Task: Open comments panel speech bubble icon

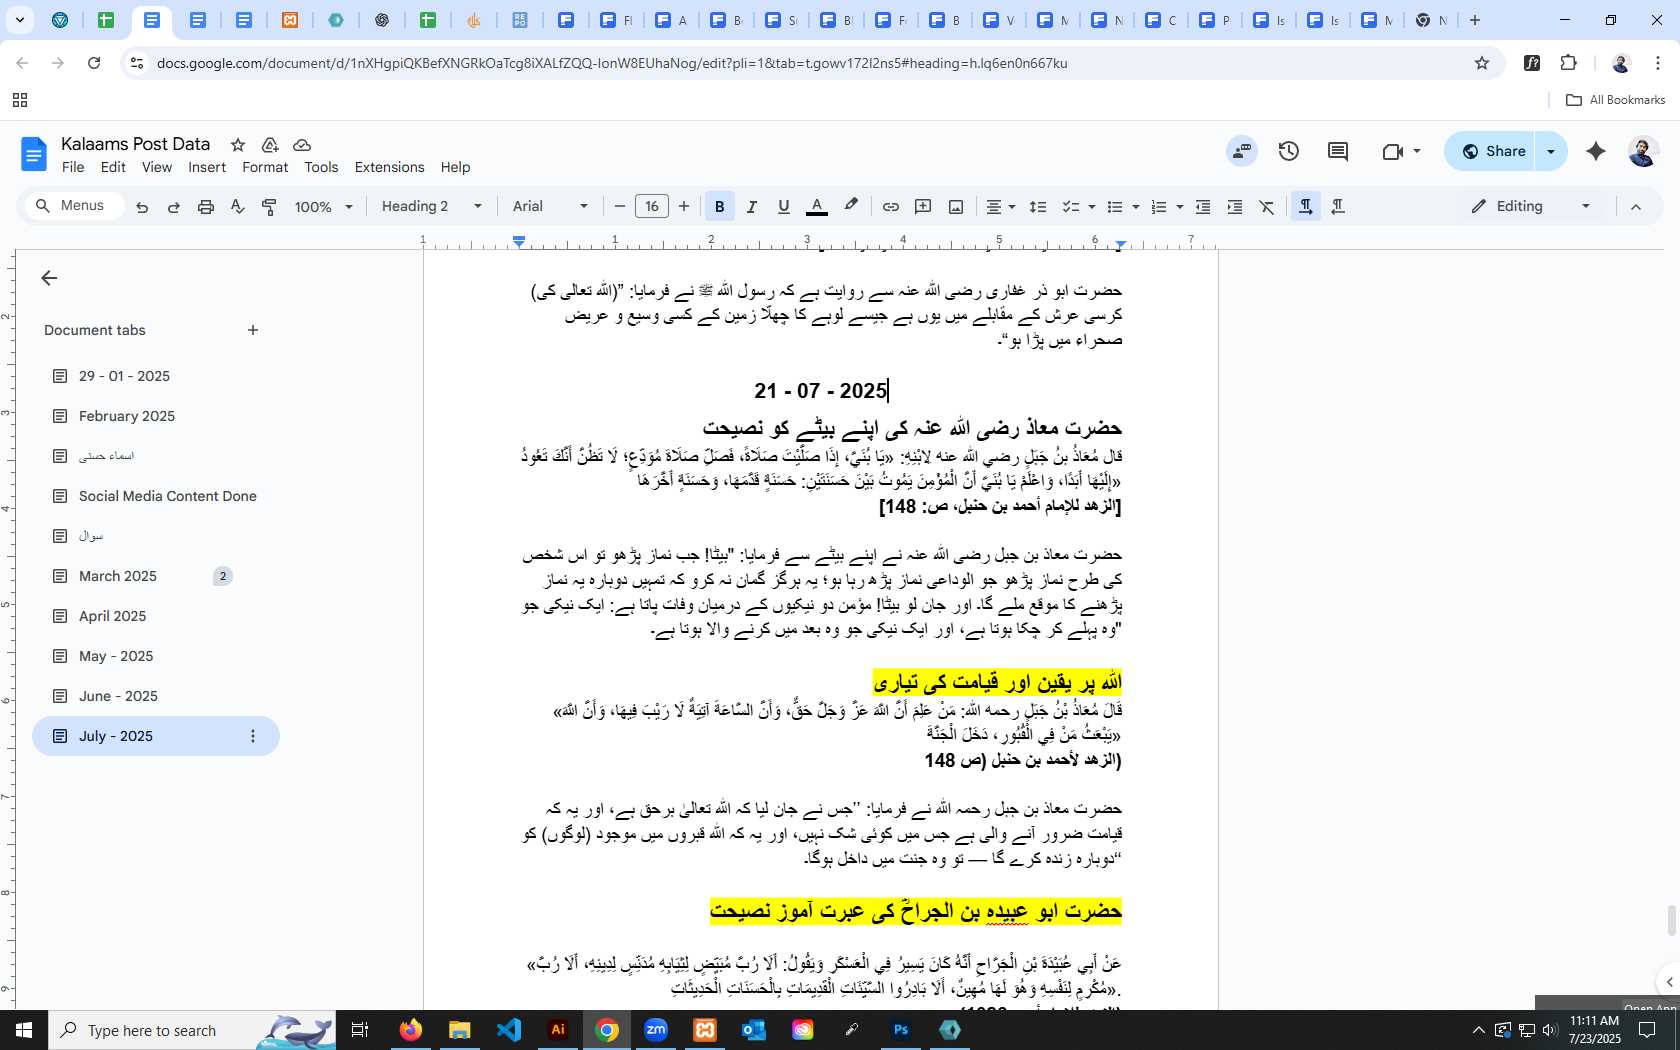Action: (x=1338, y=151)
